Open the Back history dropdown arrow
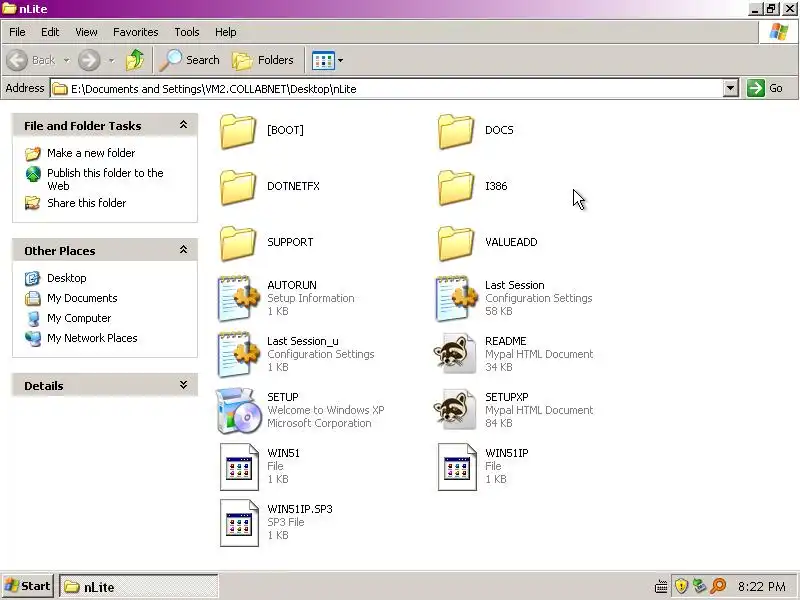The height and width of the screenshot is (600, 800). pyautogui.click(x=66, y=60)
